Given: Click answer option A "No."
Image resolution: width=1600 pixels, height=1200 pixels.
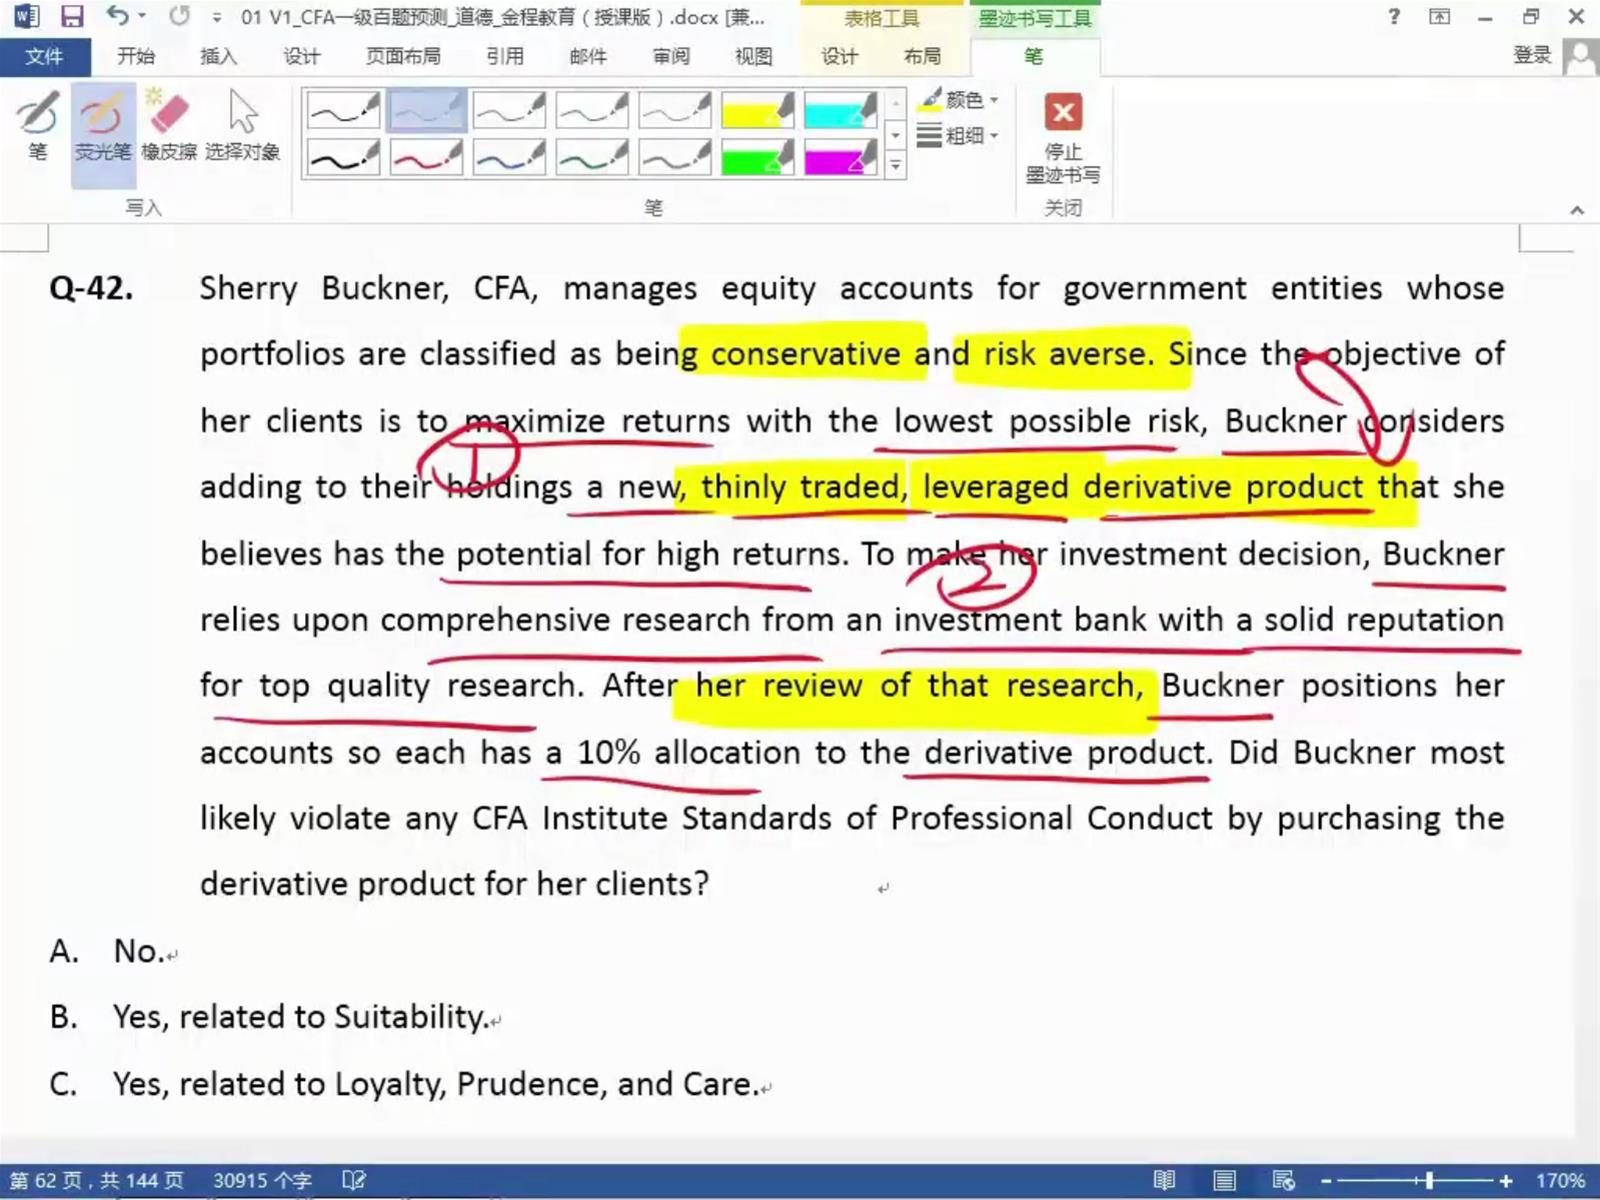Looking at the screenshot, I should point(138,951).
